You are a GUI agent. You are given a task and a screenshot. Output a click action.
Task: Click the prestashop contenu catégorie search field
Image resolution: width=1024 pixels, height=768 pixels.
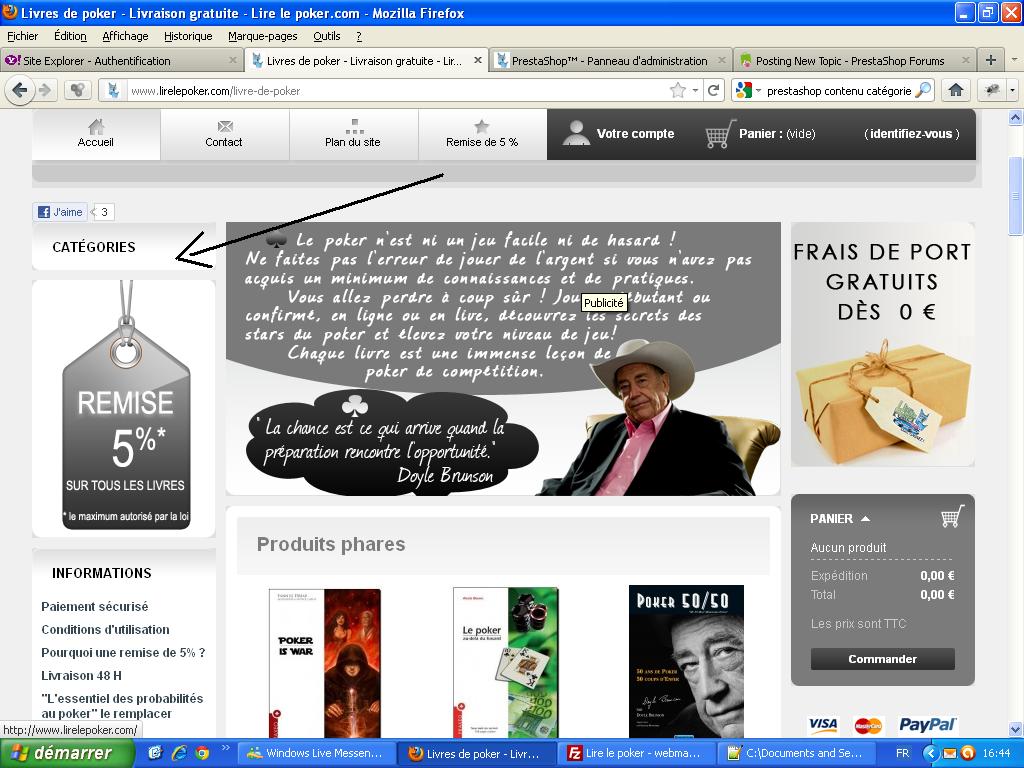(839, 91)
